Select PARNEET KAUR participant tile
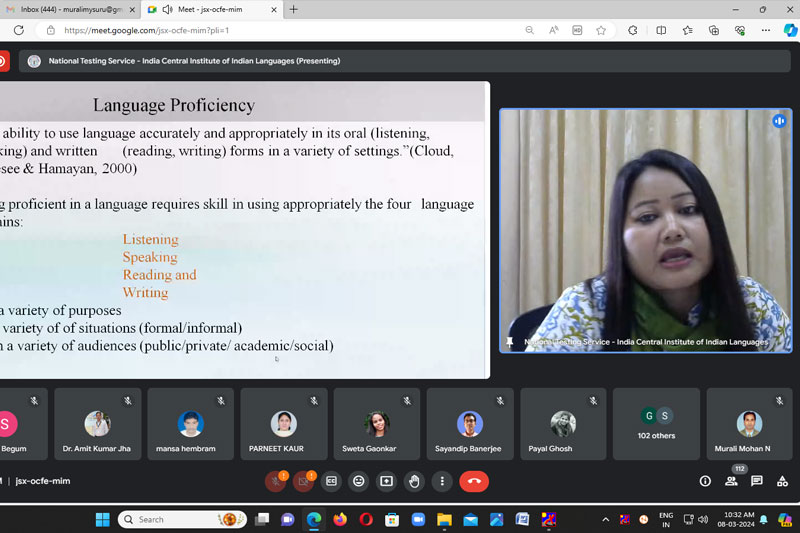This screenshot has height=533, width=800. point(284,424)
